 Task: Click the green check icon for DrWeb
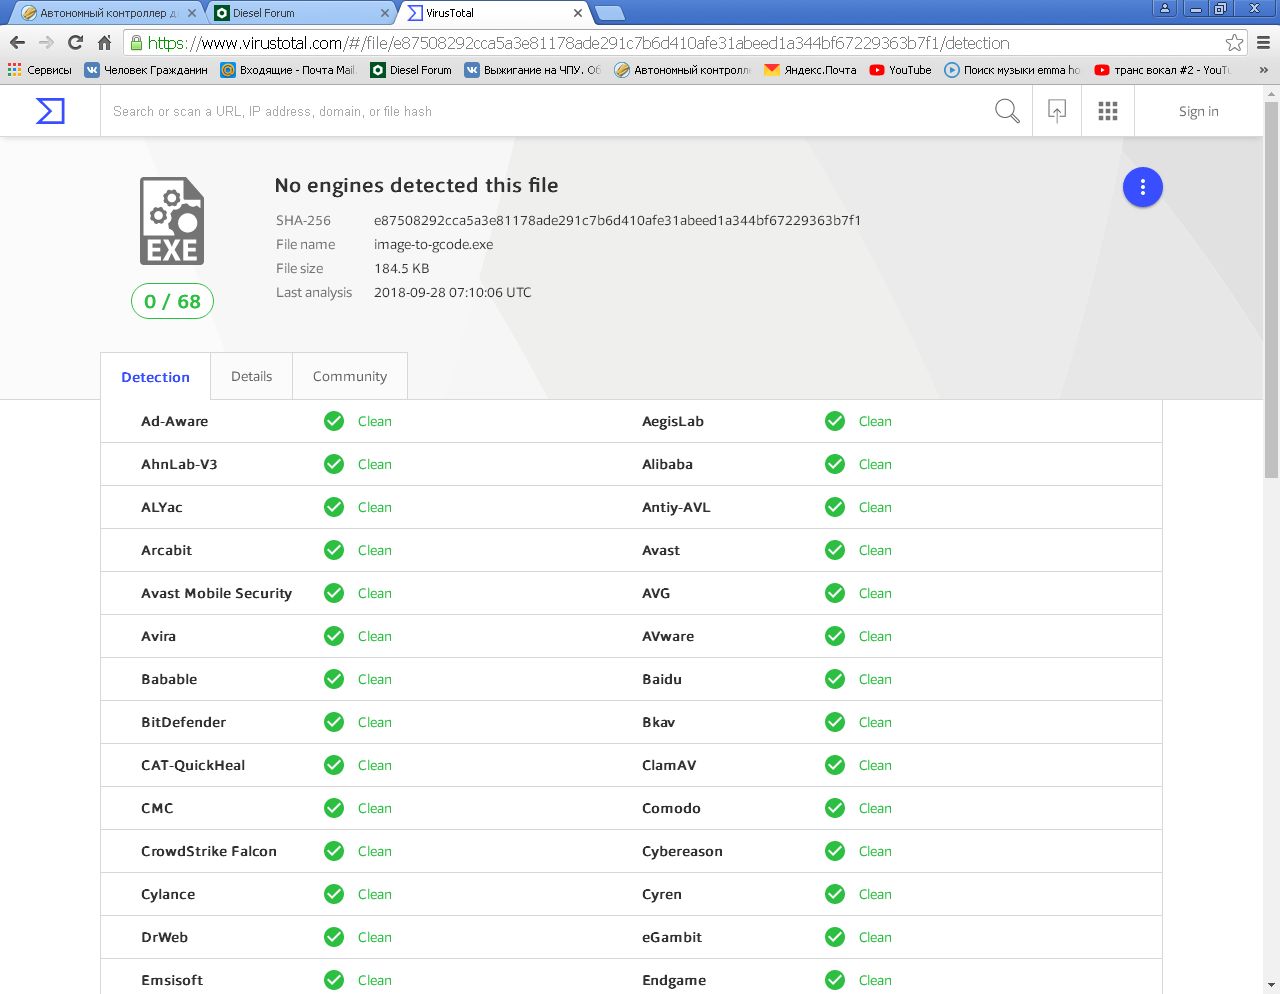(334, 937)
